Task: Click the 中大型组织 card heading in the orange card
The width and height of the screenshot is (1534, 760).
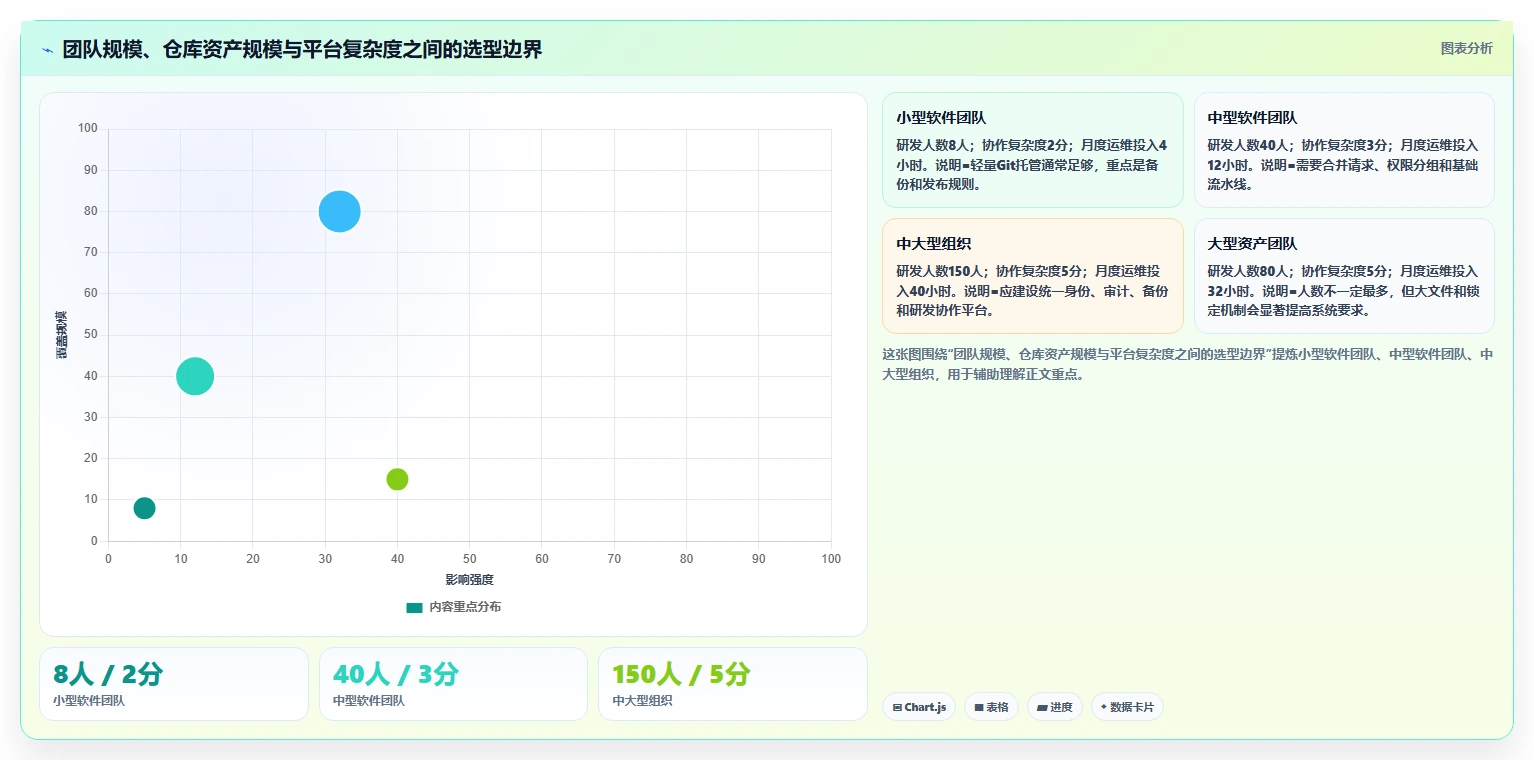Action: click(933, 244)
